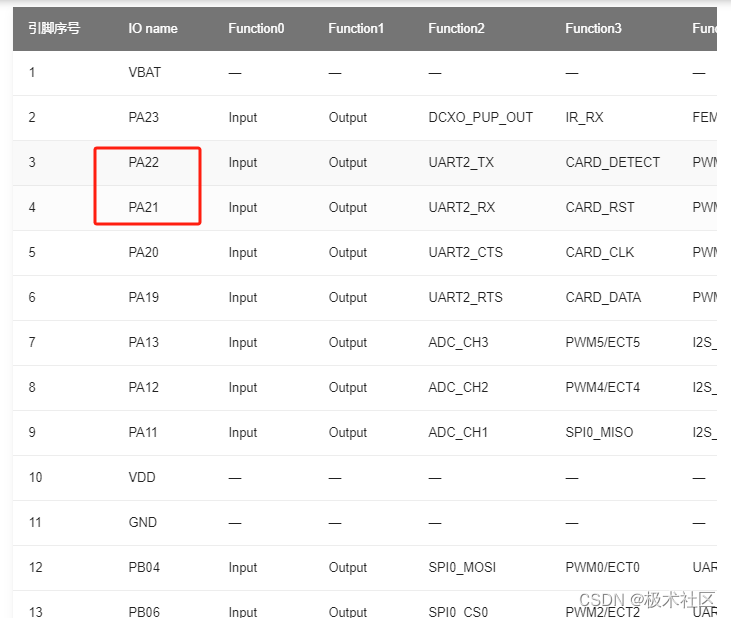The height and width of the screenshot is (618, 731).
Task: Click pin number 12 cell
Action: pos(35,567)
